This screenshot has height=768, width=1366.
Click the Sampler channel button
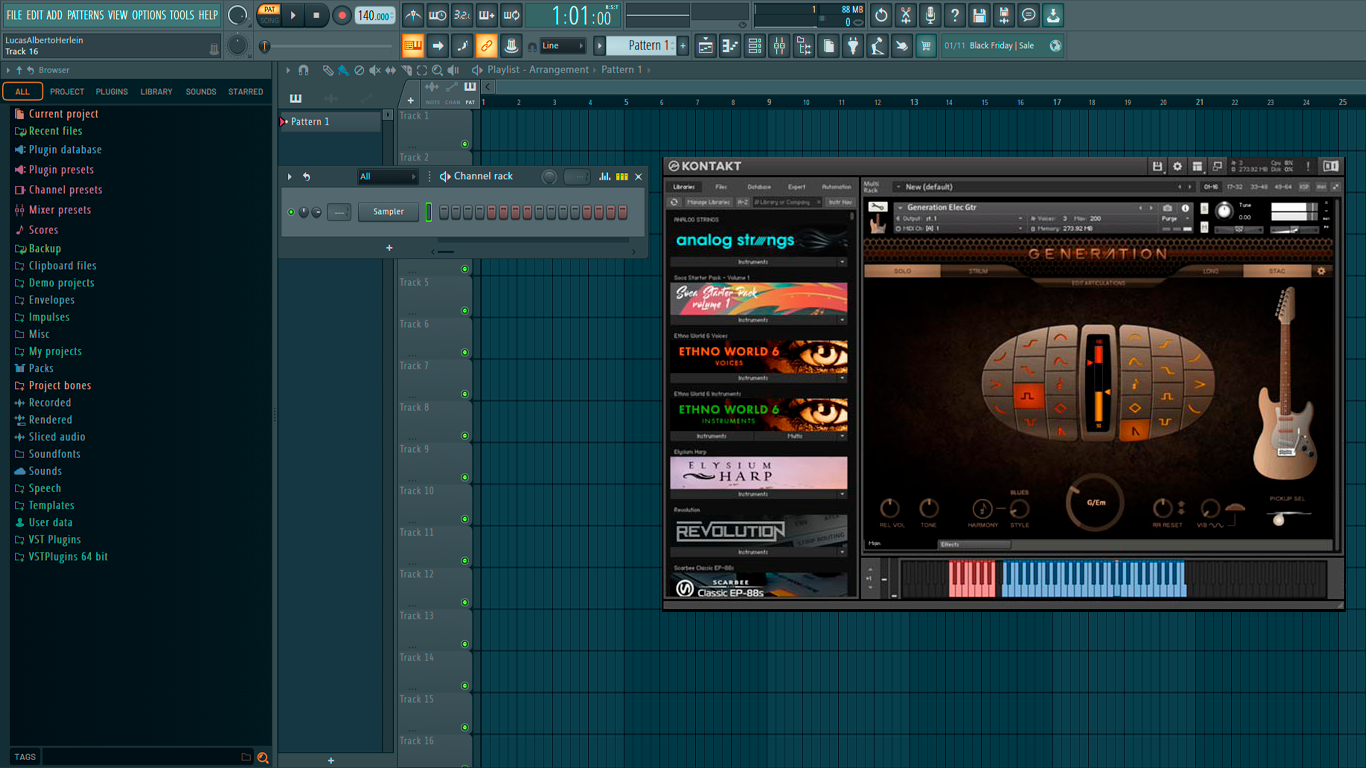[x=389, y=212]
